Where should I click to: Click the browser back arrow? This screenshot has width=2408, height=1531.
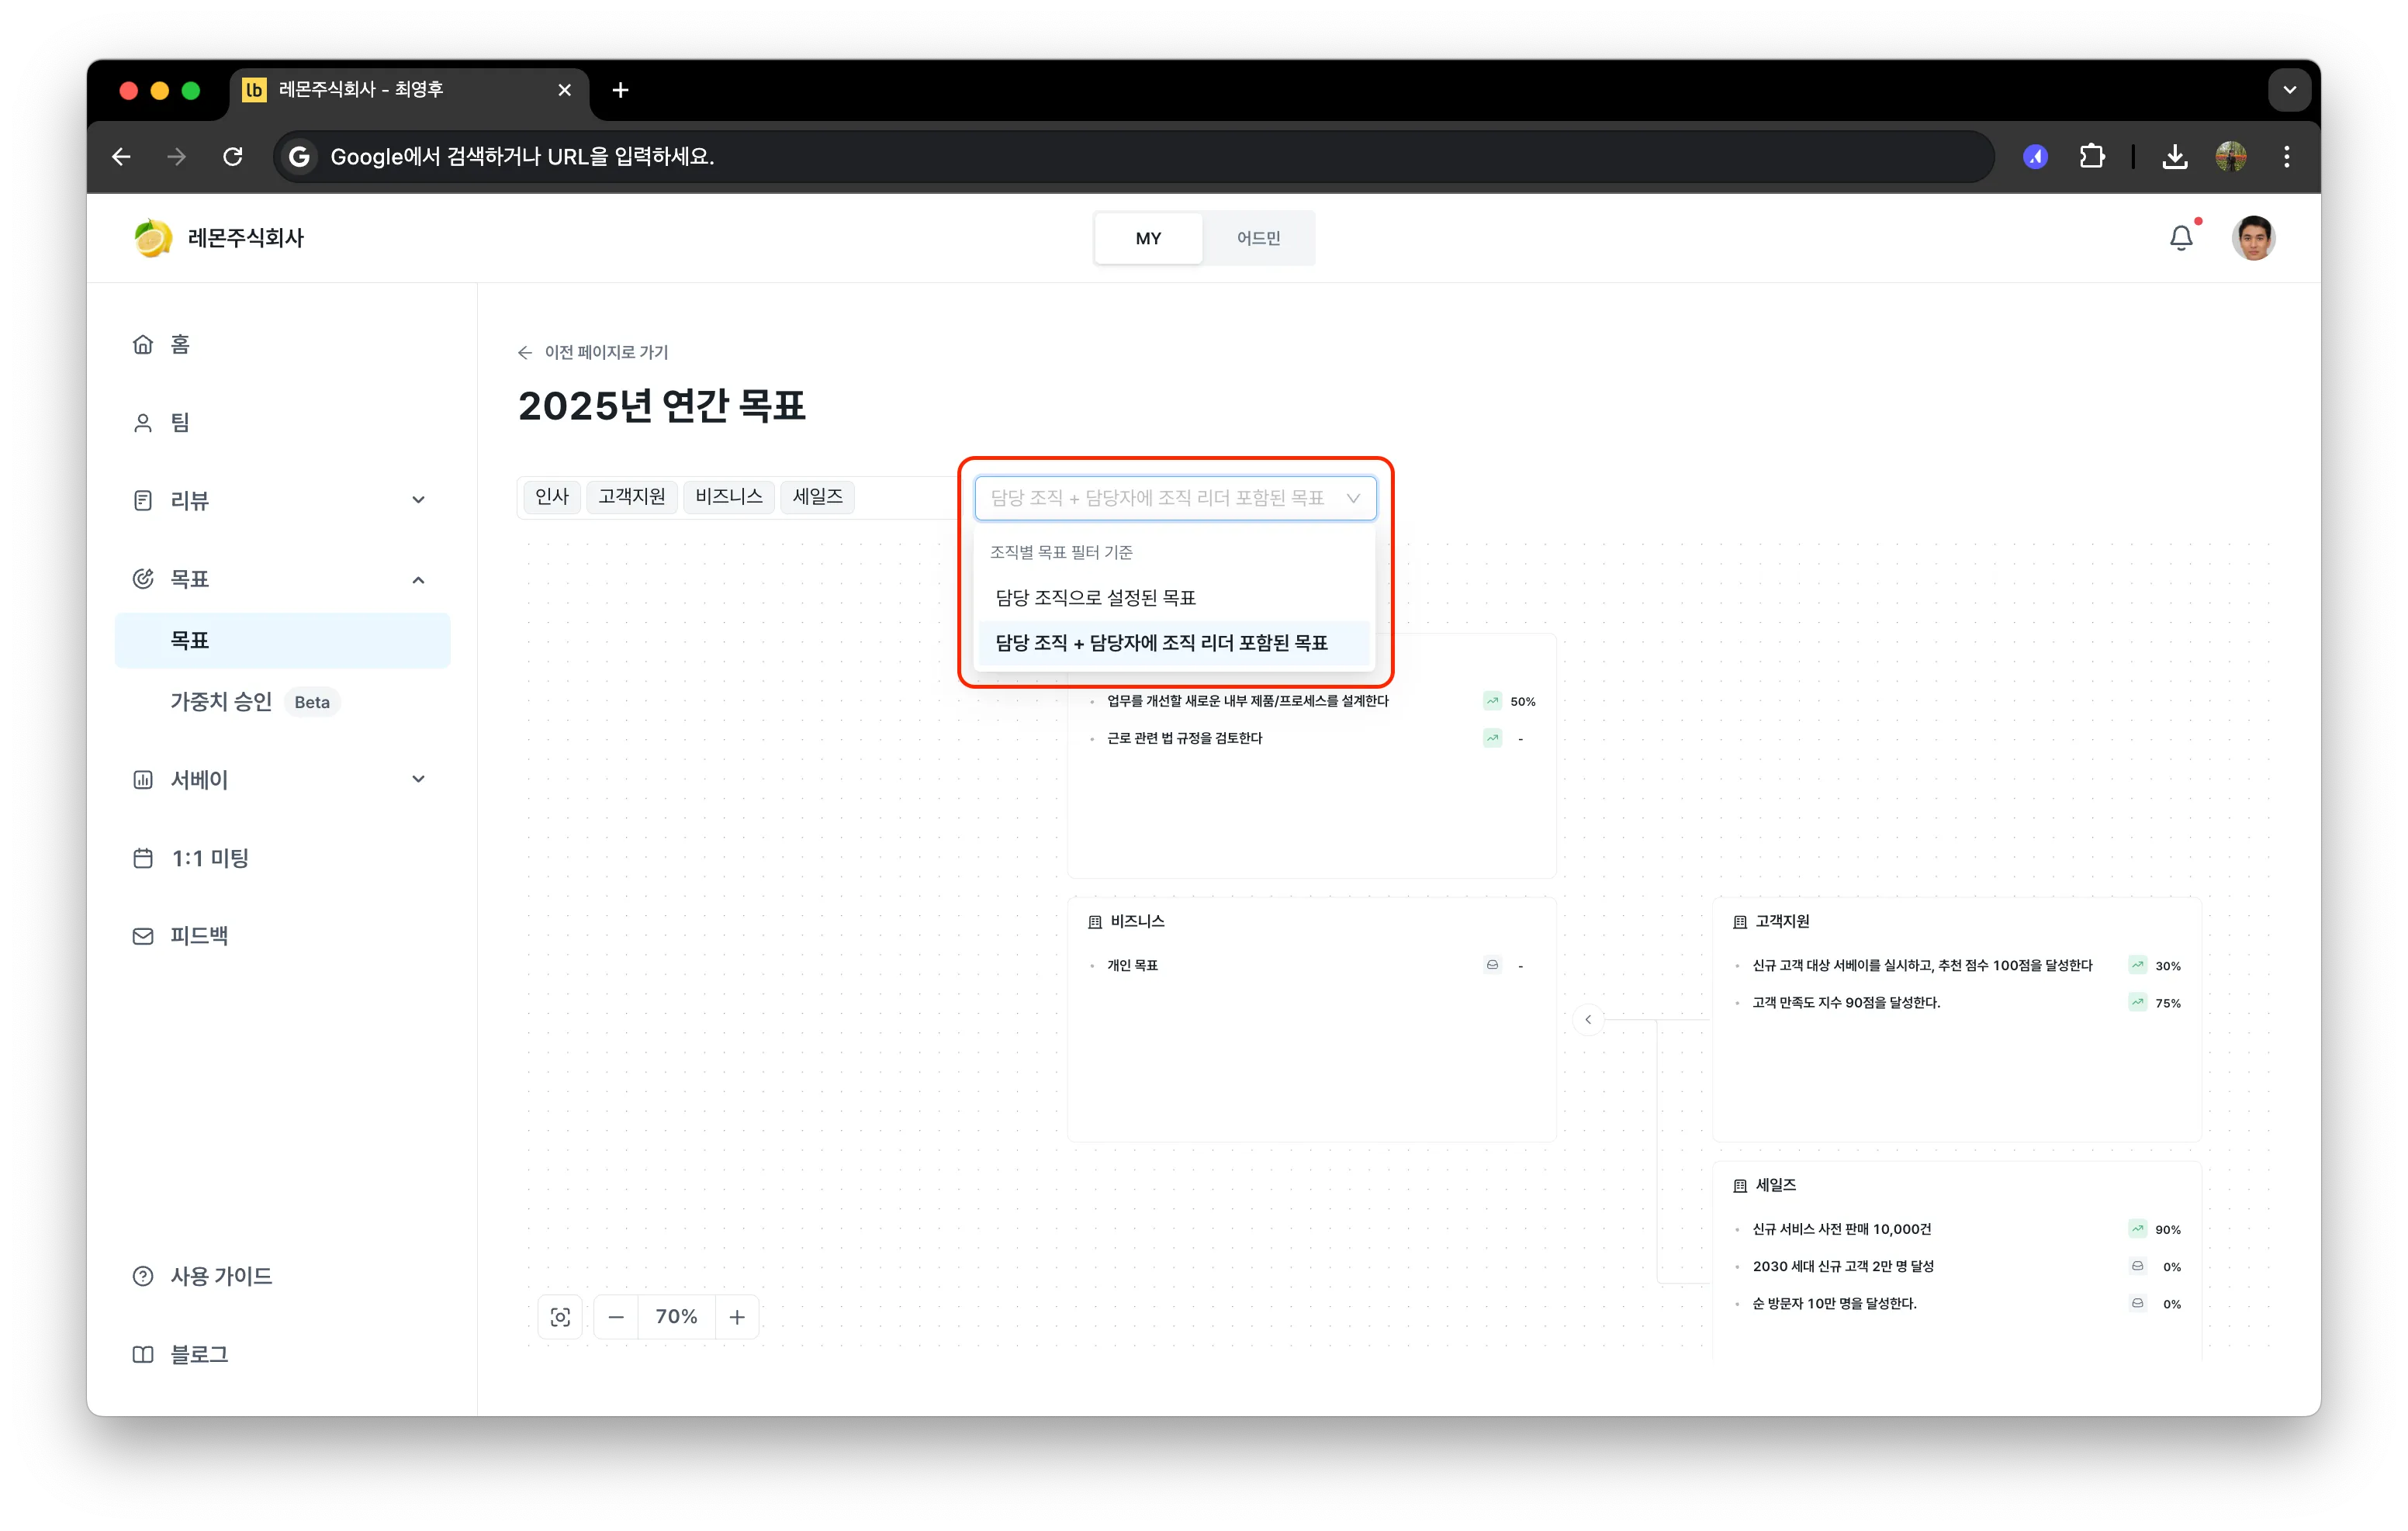tap(121, 157)
